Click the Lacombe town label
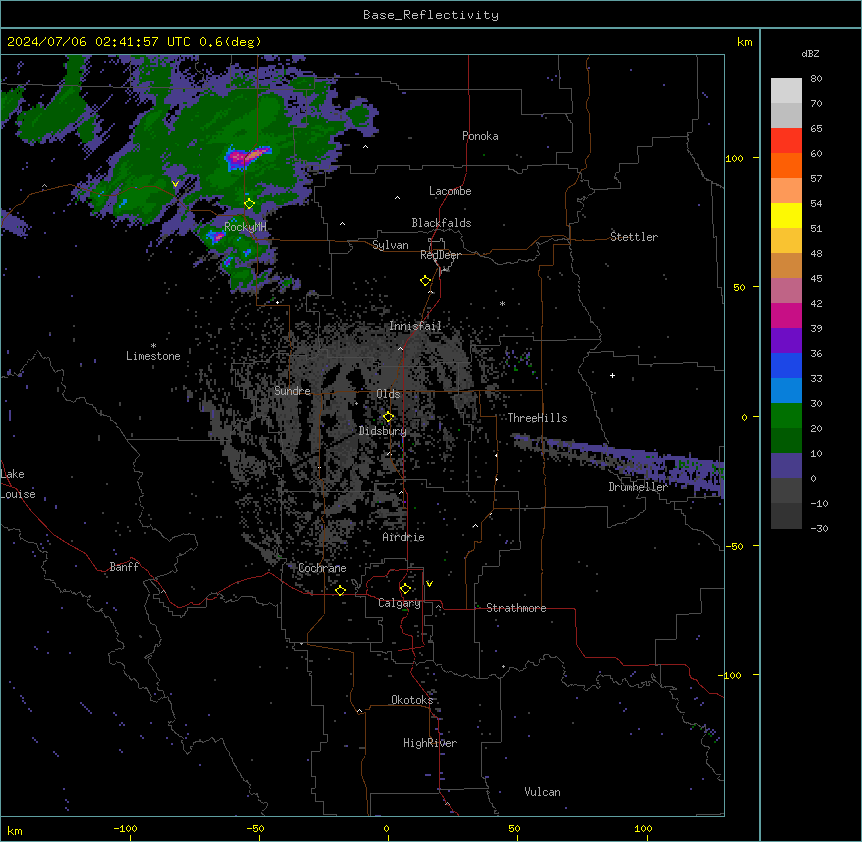 (x=450, y=191)
